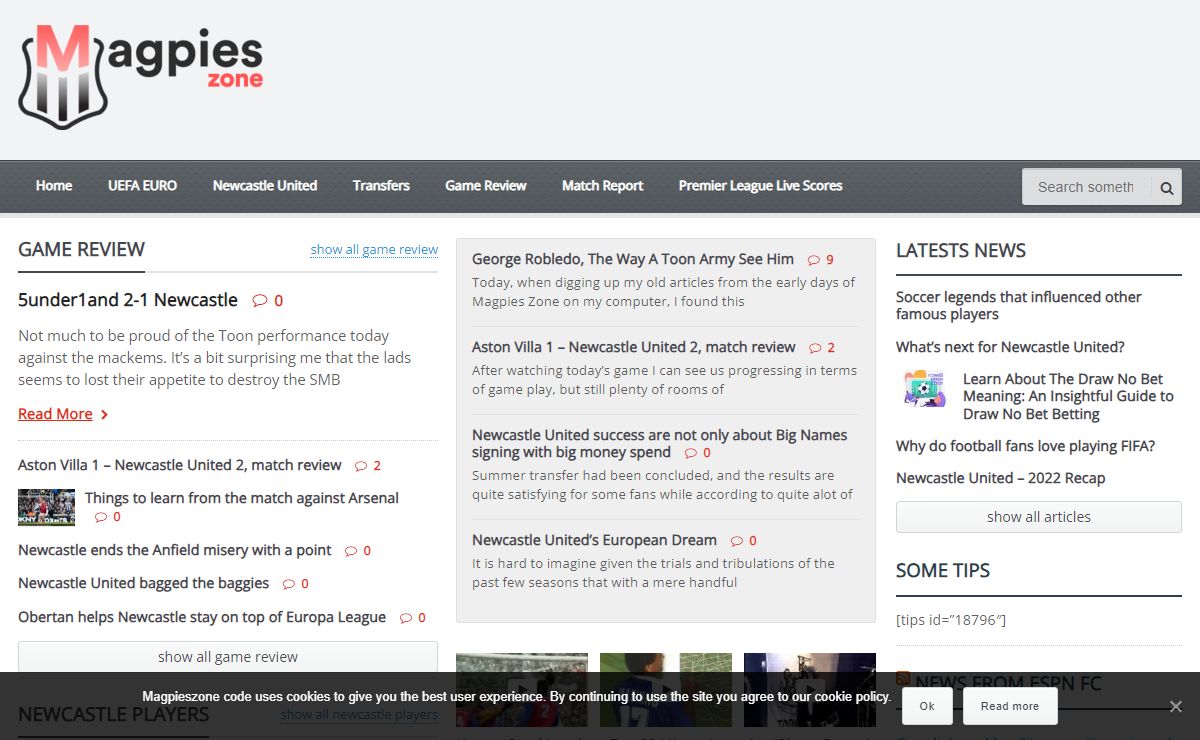Click the Magpies Zone logo

tap(141, 77)
